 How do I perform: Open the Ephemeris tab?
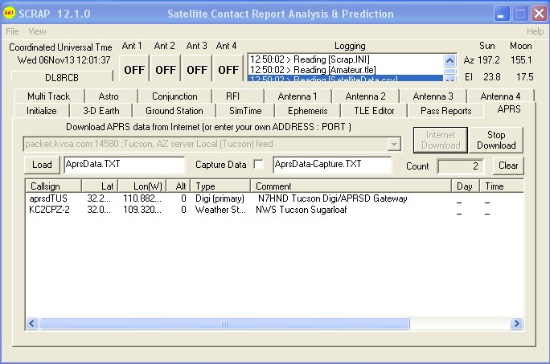pyautogui.click(x=308, y=111)
